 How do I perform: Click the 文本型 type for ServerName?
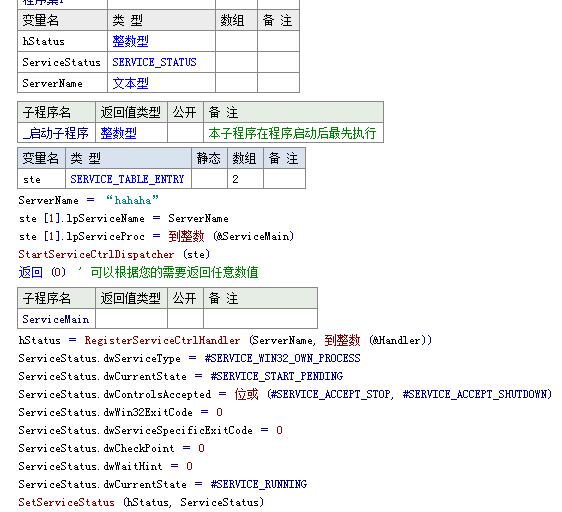(x=130, y=84)
